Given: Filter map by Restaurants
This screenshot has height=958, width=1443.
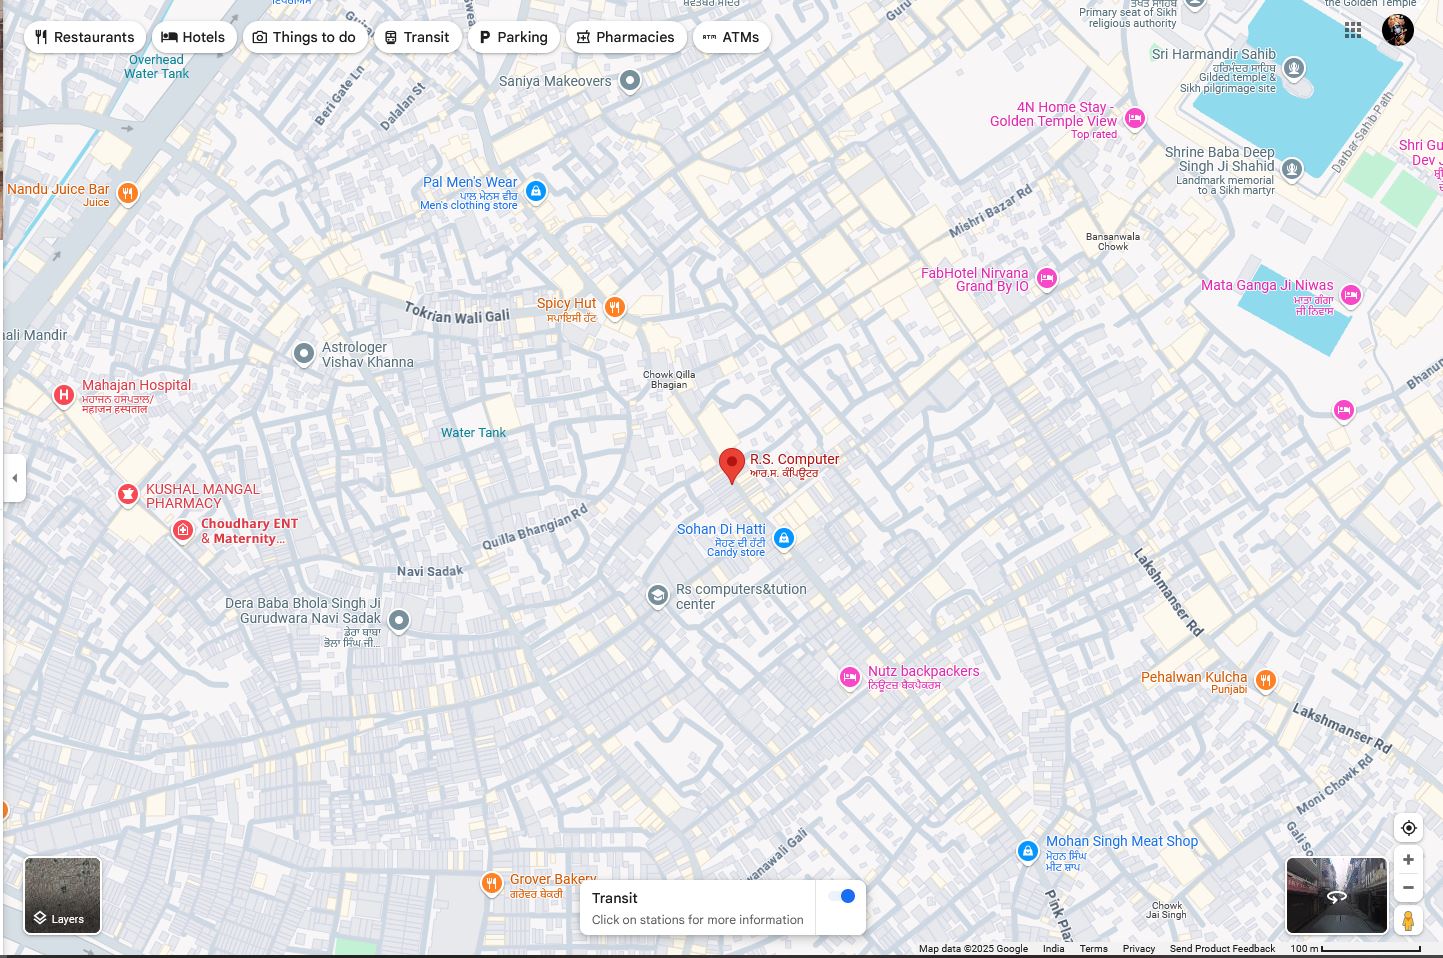Looking at the screenshot, I should point(84,37).
